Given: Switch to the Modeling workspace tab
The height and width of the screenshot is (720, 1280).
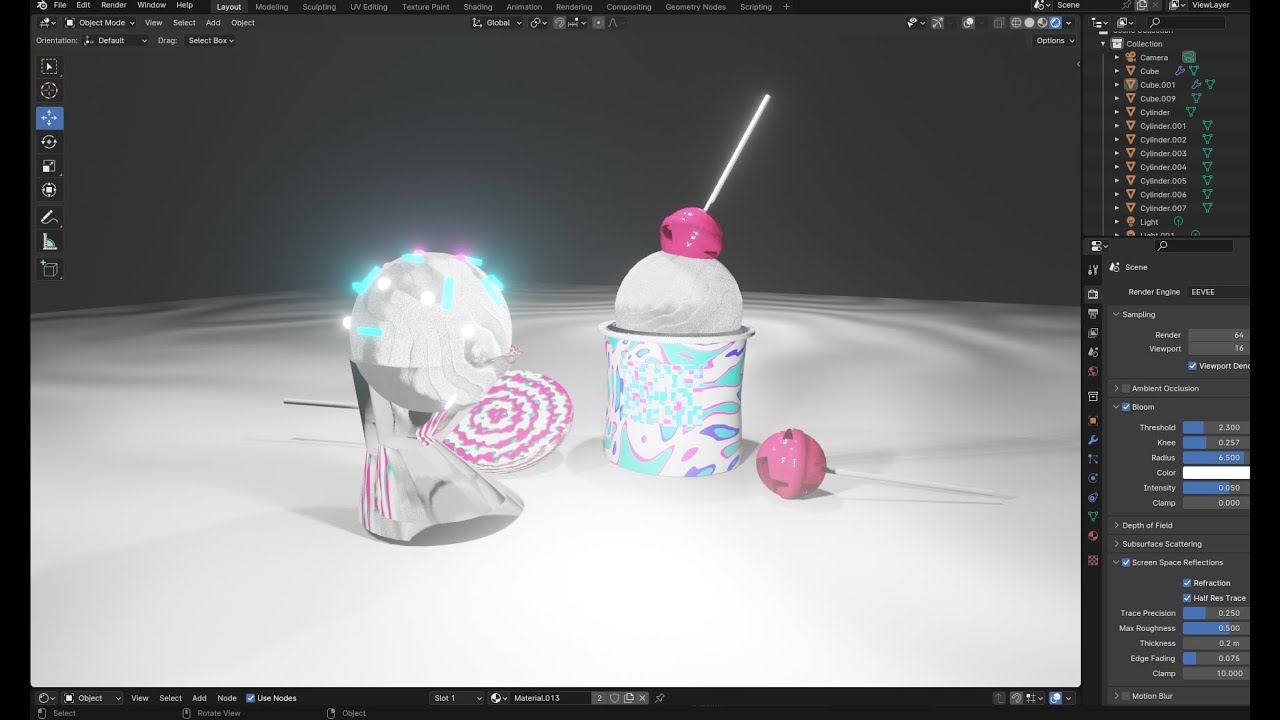Looking at the screenshot, I should 271,7.
